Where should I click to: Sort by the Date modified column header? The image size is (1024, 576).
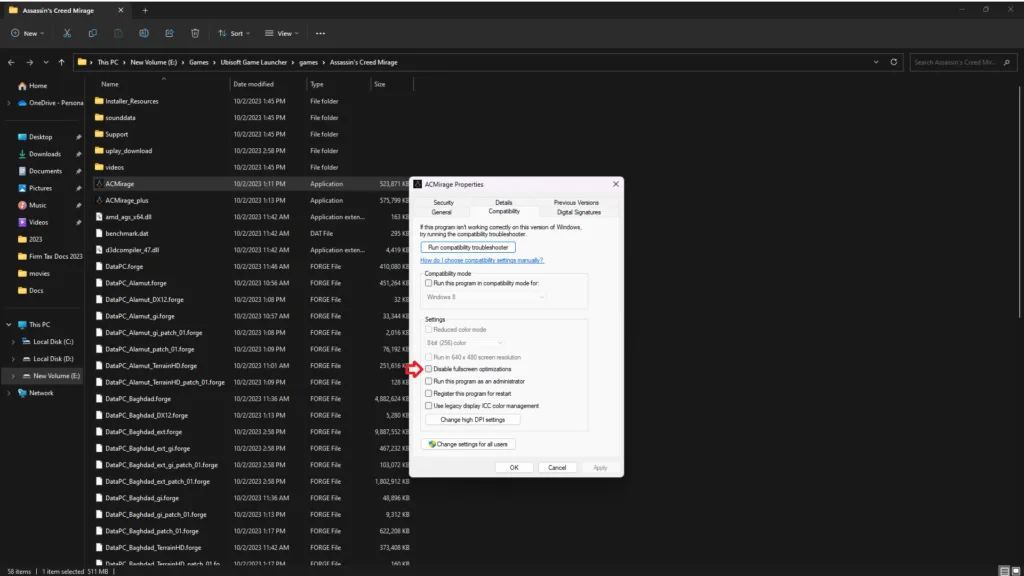(253, 84)
